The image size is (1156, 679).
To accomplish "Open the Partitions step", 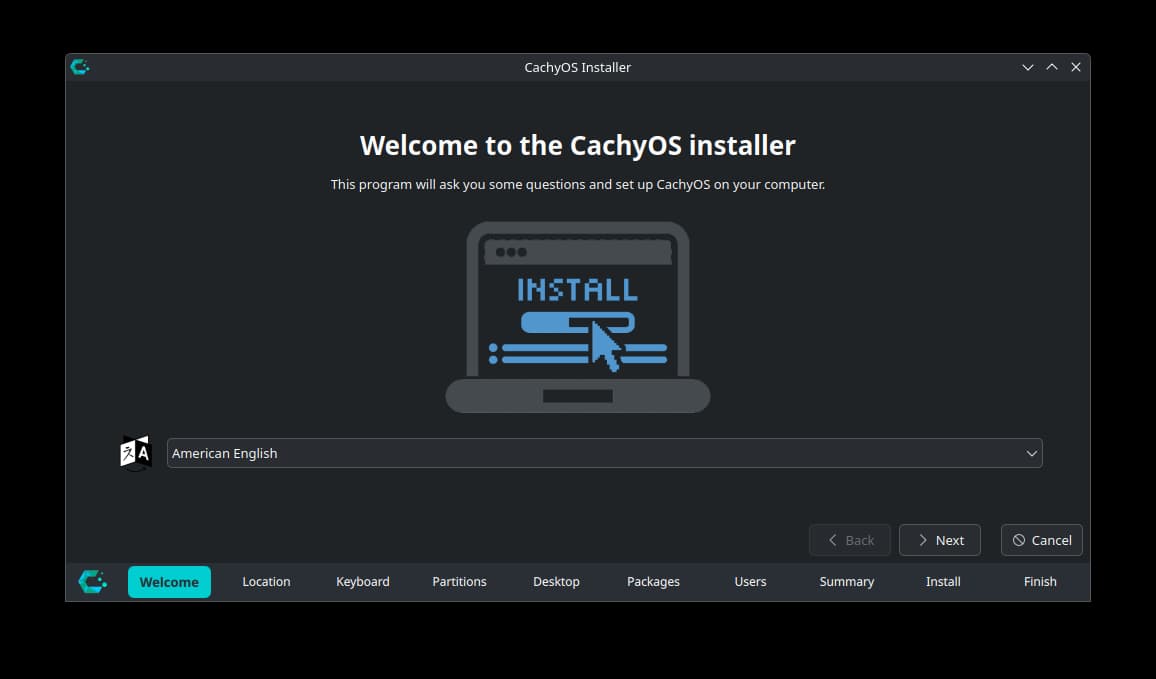I will click(x=459, y=582).
